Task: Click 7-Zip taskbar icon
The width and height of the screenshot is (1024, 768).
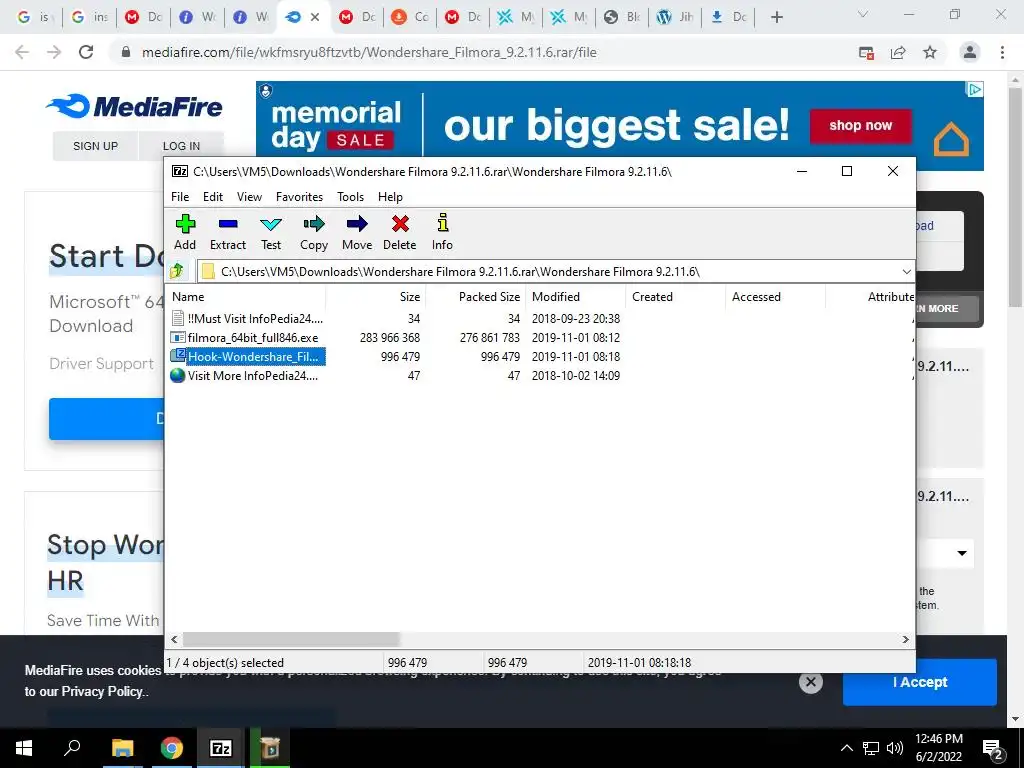Action: (x=221, y=748)
